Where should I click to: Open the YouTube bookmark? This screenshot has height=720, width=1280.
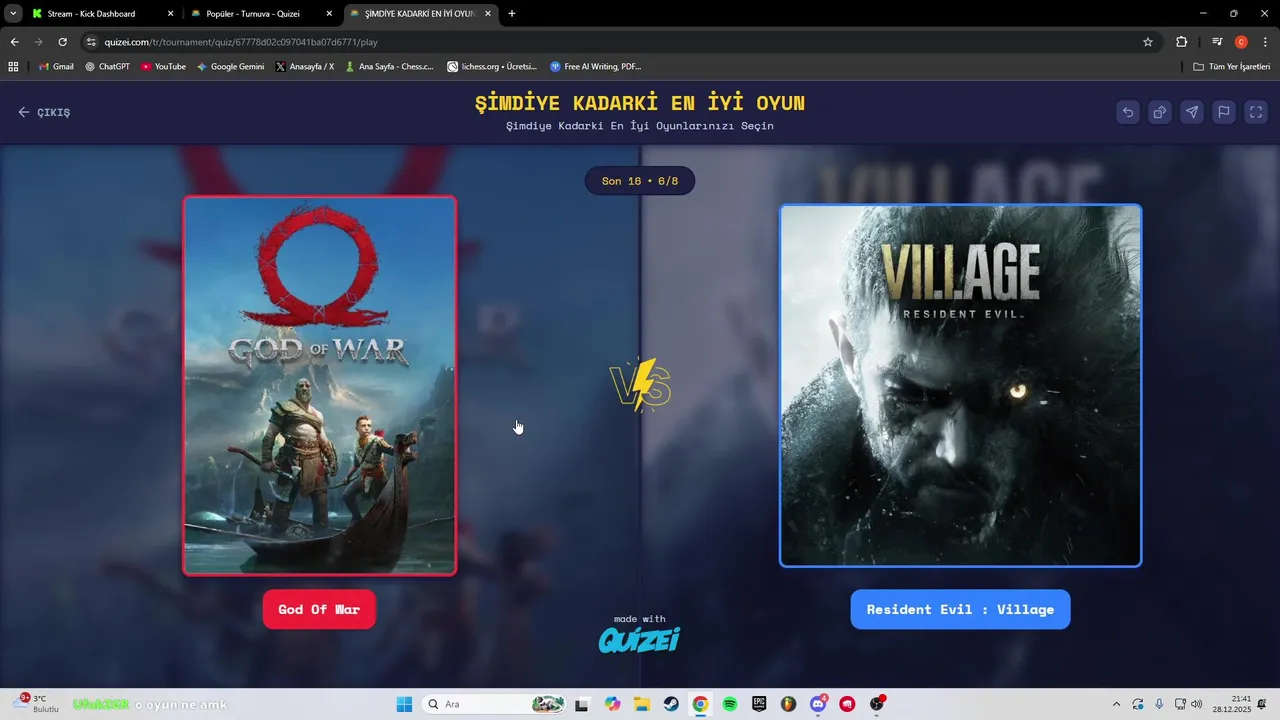point(163,67)
